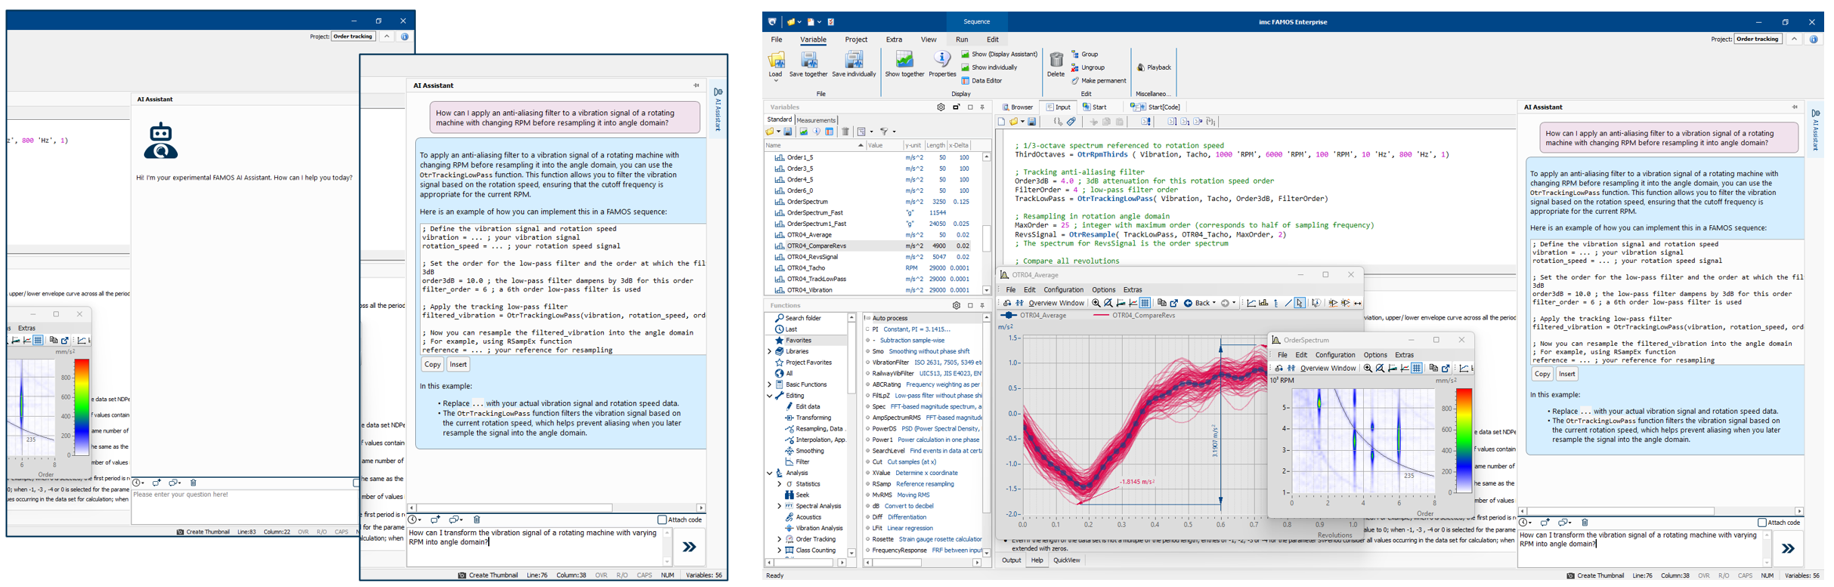Click horizontal scrollbar under FAMOS Enterprise AI answer
Image resolution: width=1834 pixels, height=587 pixels.
[1663, 511]
